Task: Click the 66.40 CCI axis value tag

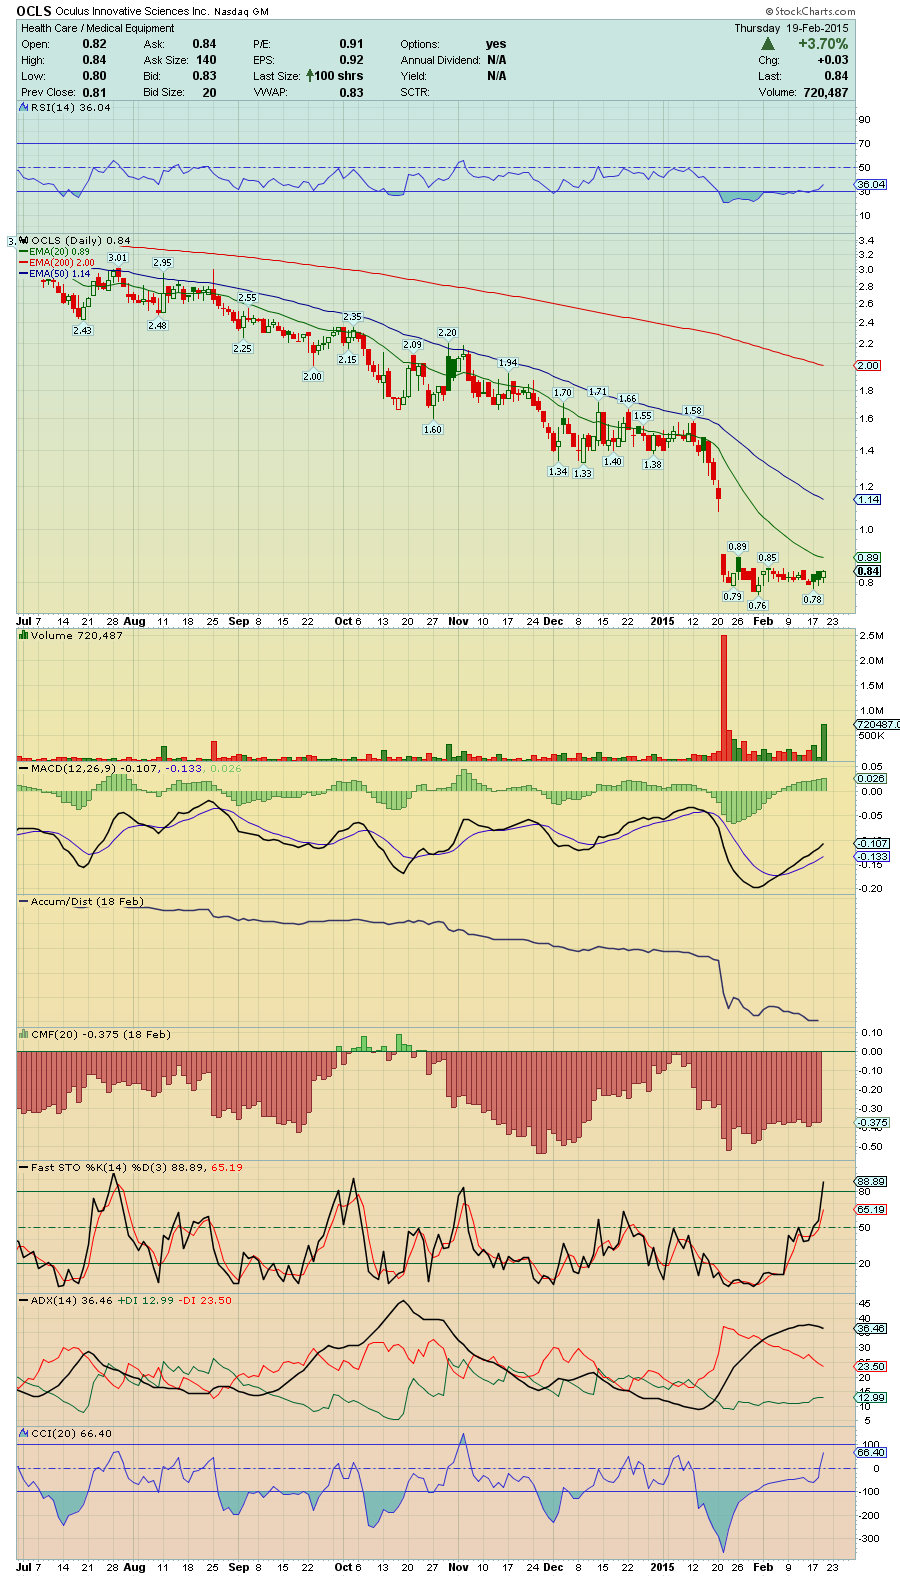Action: (871, 1452)
